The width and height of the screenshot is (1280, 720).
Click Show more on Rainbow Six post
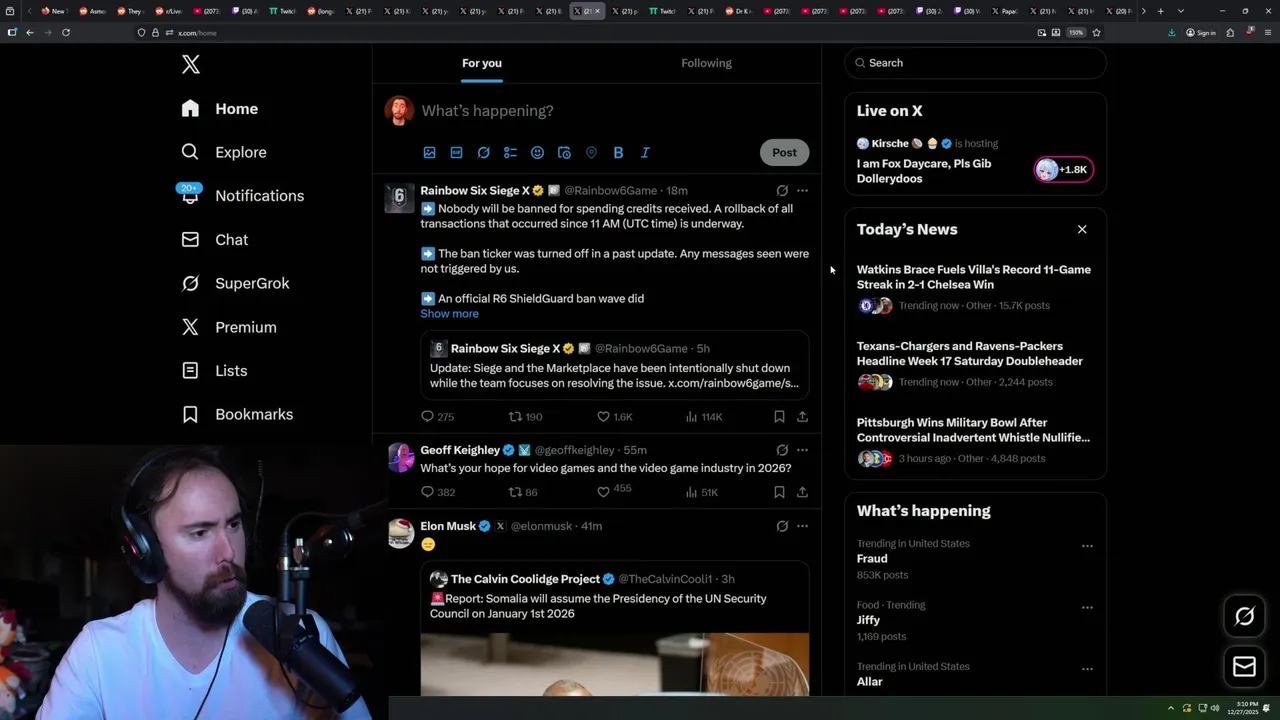[x=449, y=314]
